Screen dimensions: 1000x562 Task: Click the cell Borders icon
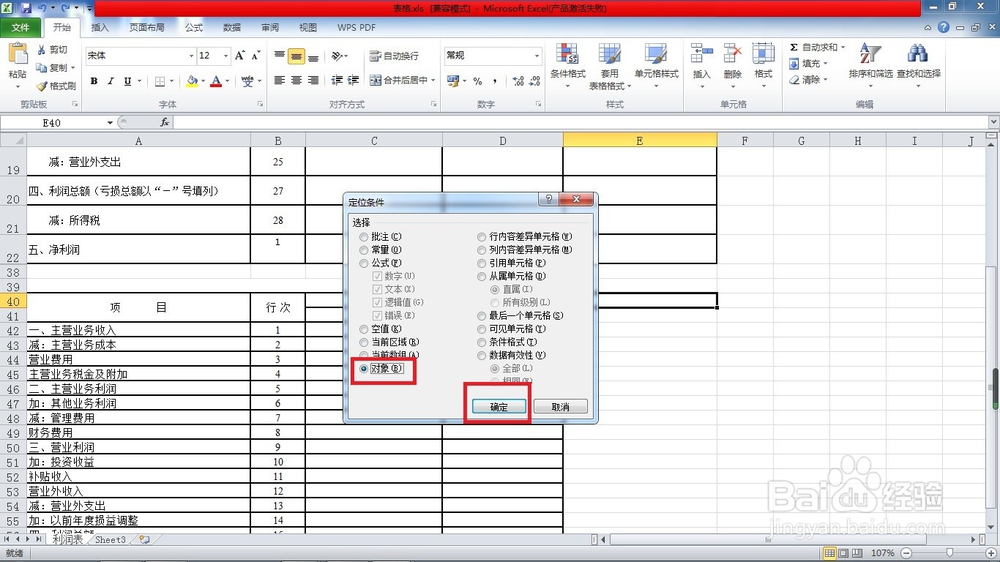coord(159,81)
